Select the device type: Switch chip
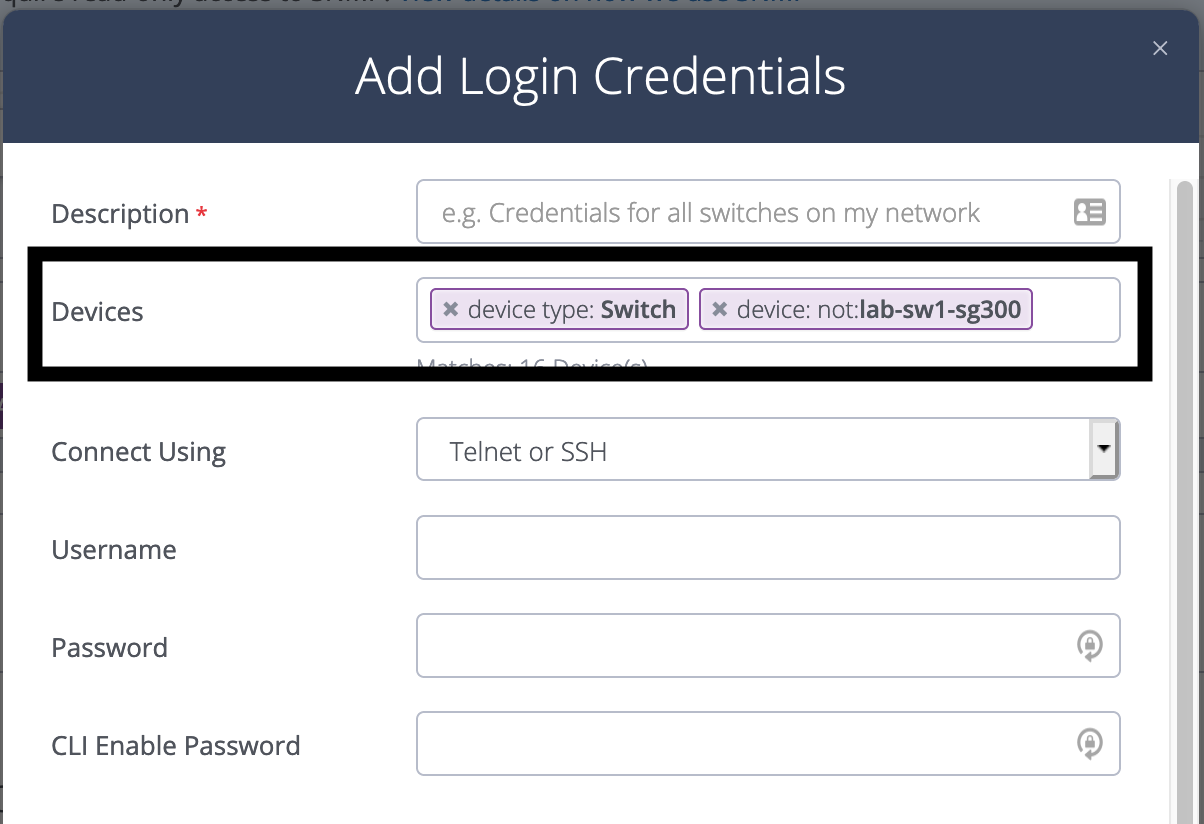 pyautogui.click(x=560, y=310)
